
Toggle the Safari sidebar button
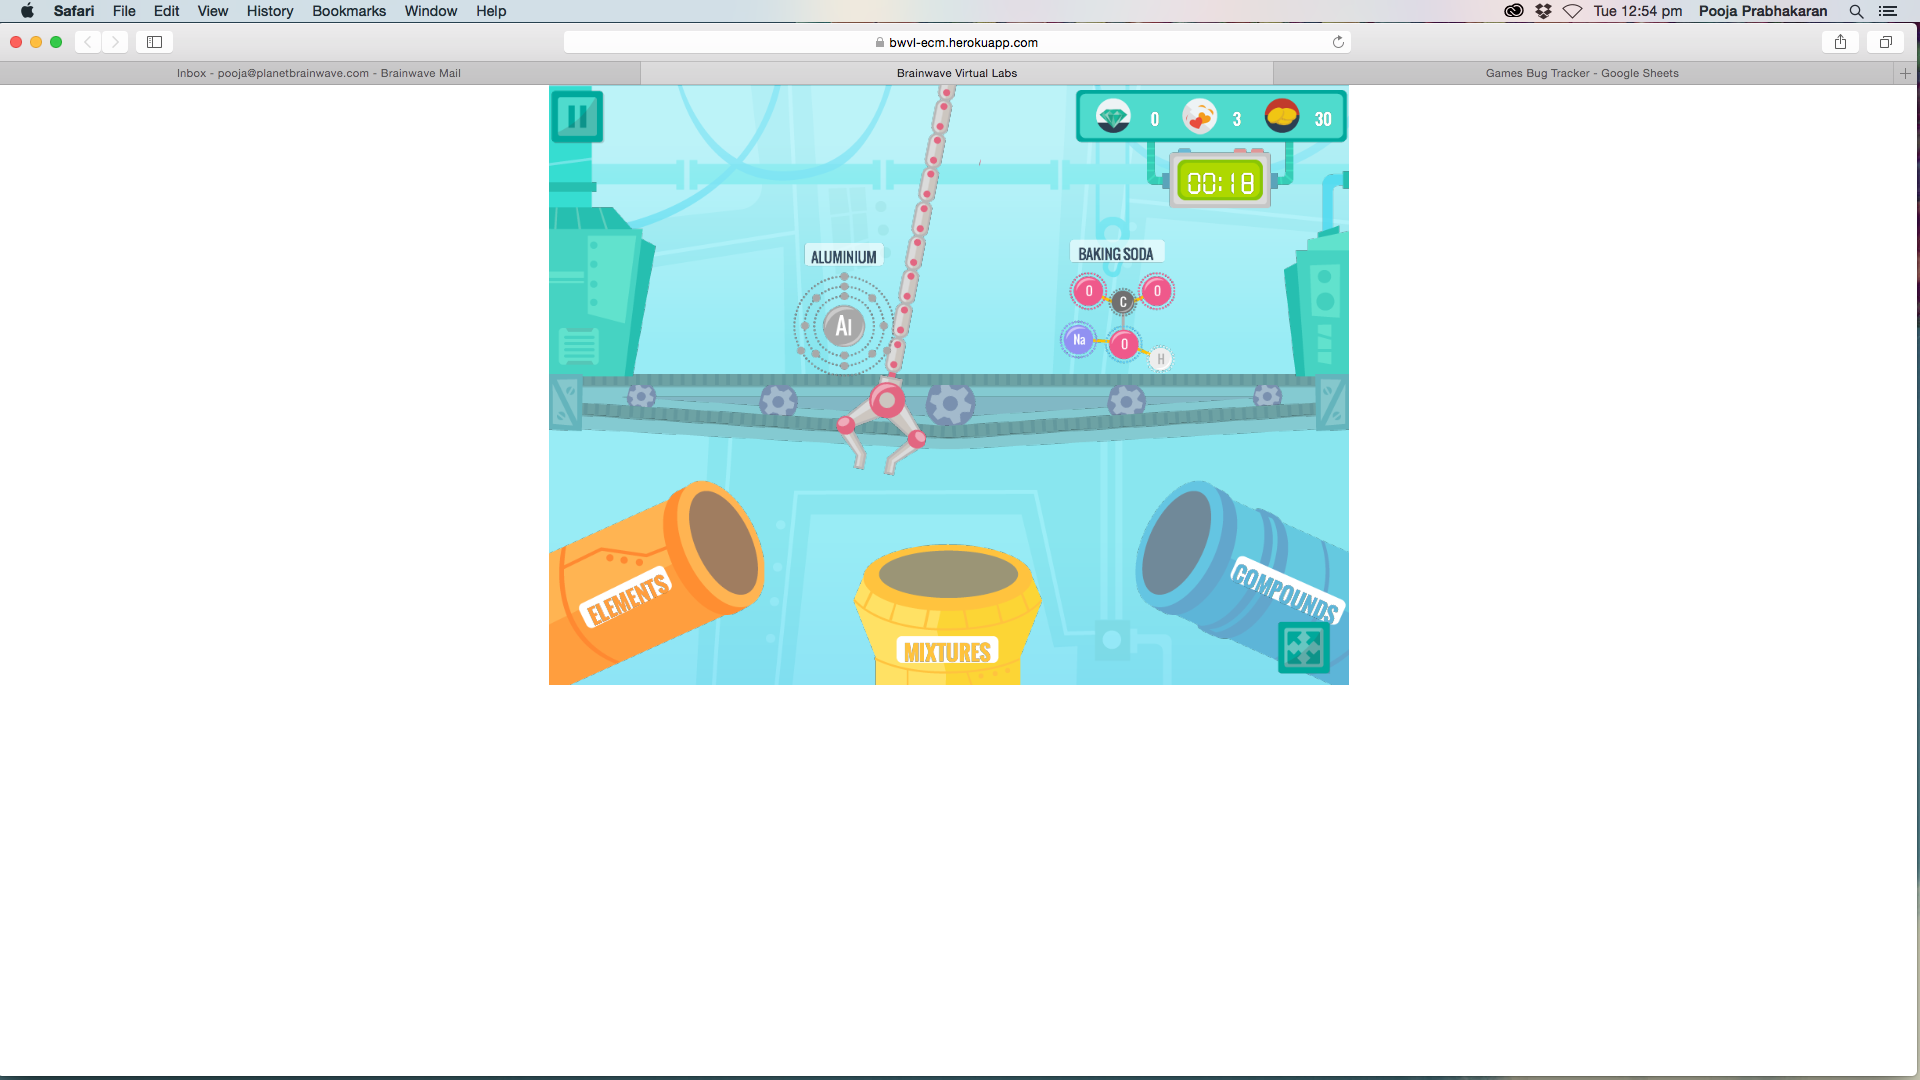click(x=155, y=42)
